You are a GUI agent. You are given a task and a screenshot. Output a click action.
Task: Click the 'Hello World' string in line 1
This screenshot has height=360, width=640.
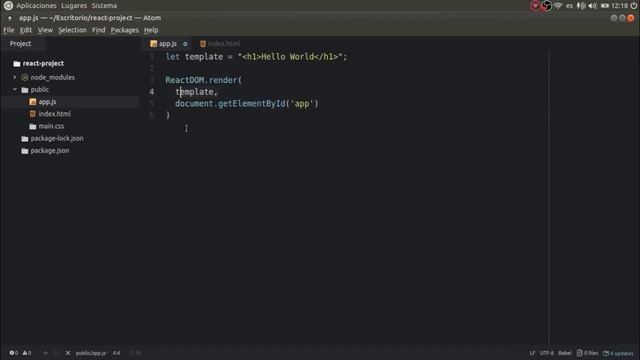pos(290,57)
